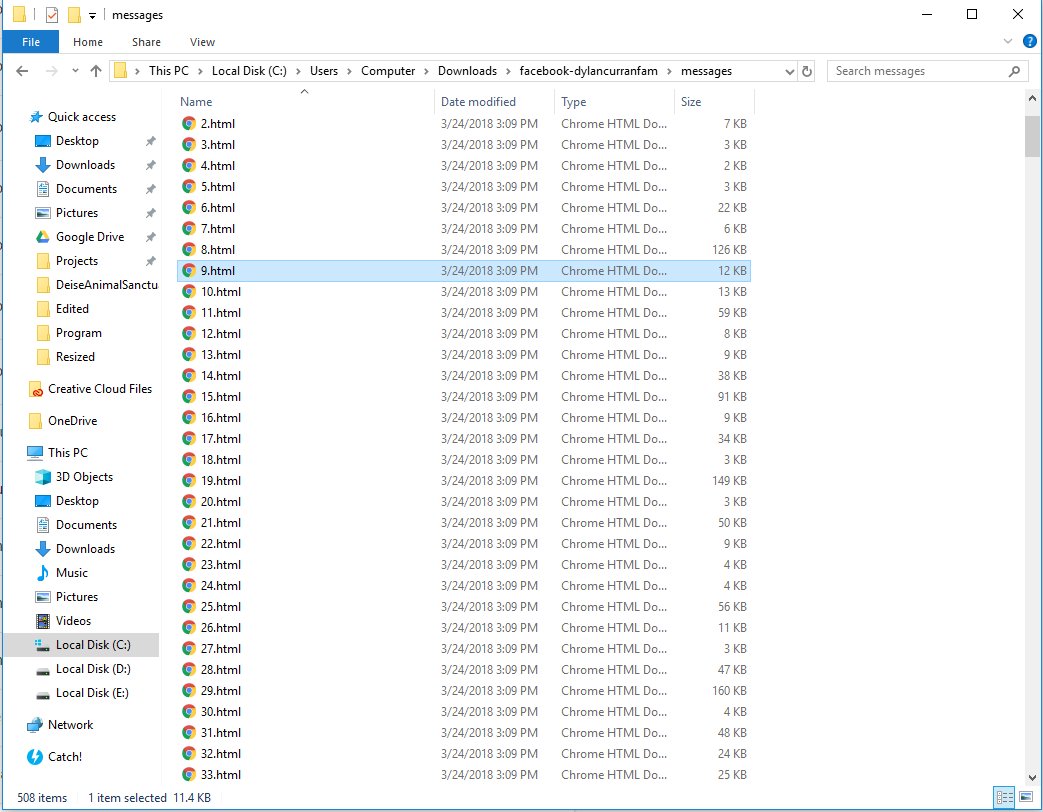Viewport: 1043px width, 812px height.
Task: Click the file list scrollbar down arrow
Action: point(1032,777)
